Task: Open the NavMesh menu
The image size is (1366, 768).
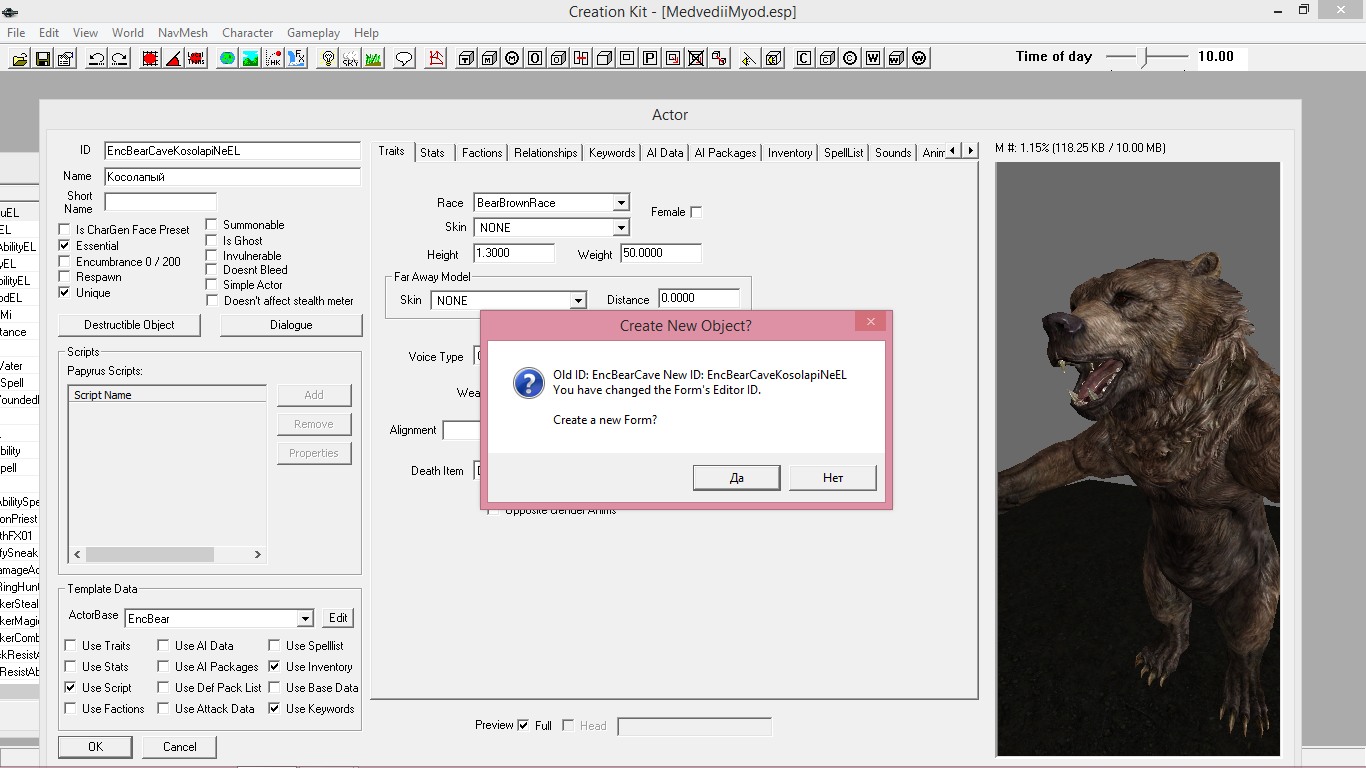Action: click(x=182, y=33)
